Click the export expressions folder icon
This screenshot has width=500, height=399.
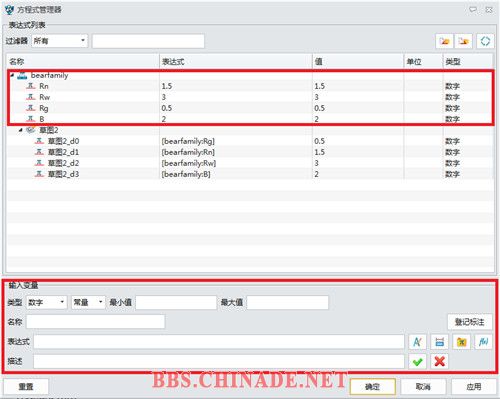click(464, 41)
